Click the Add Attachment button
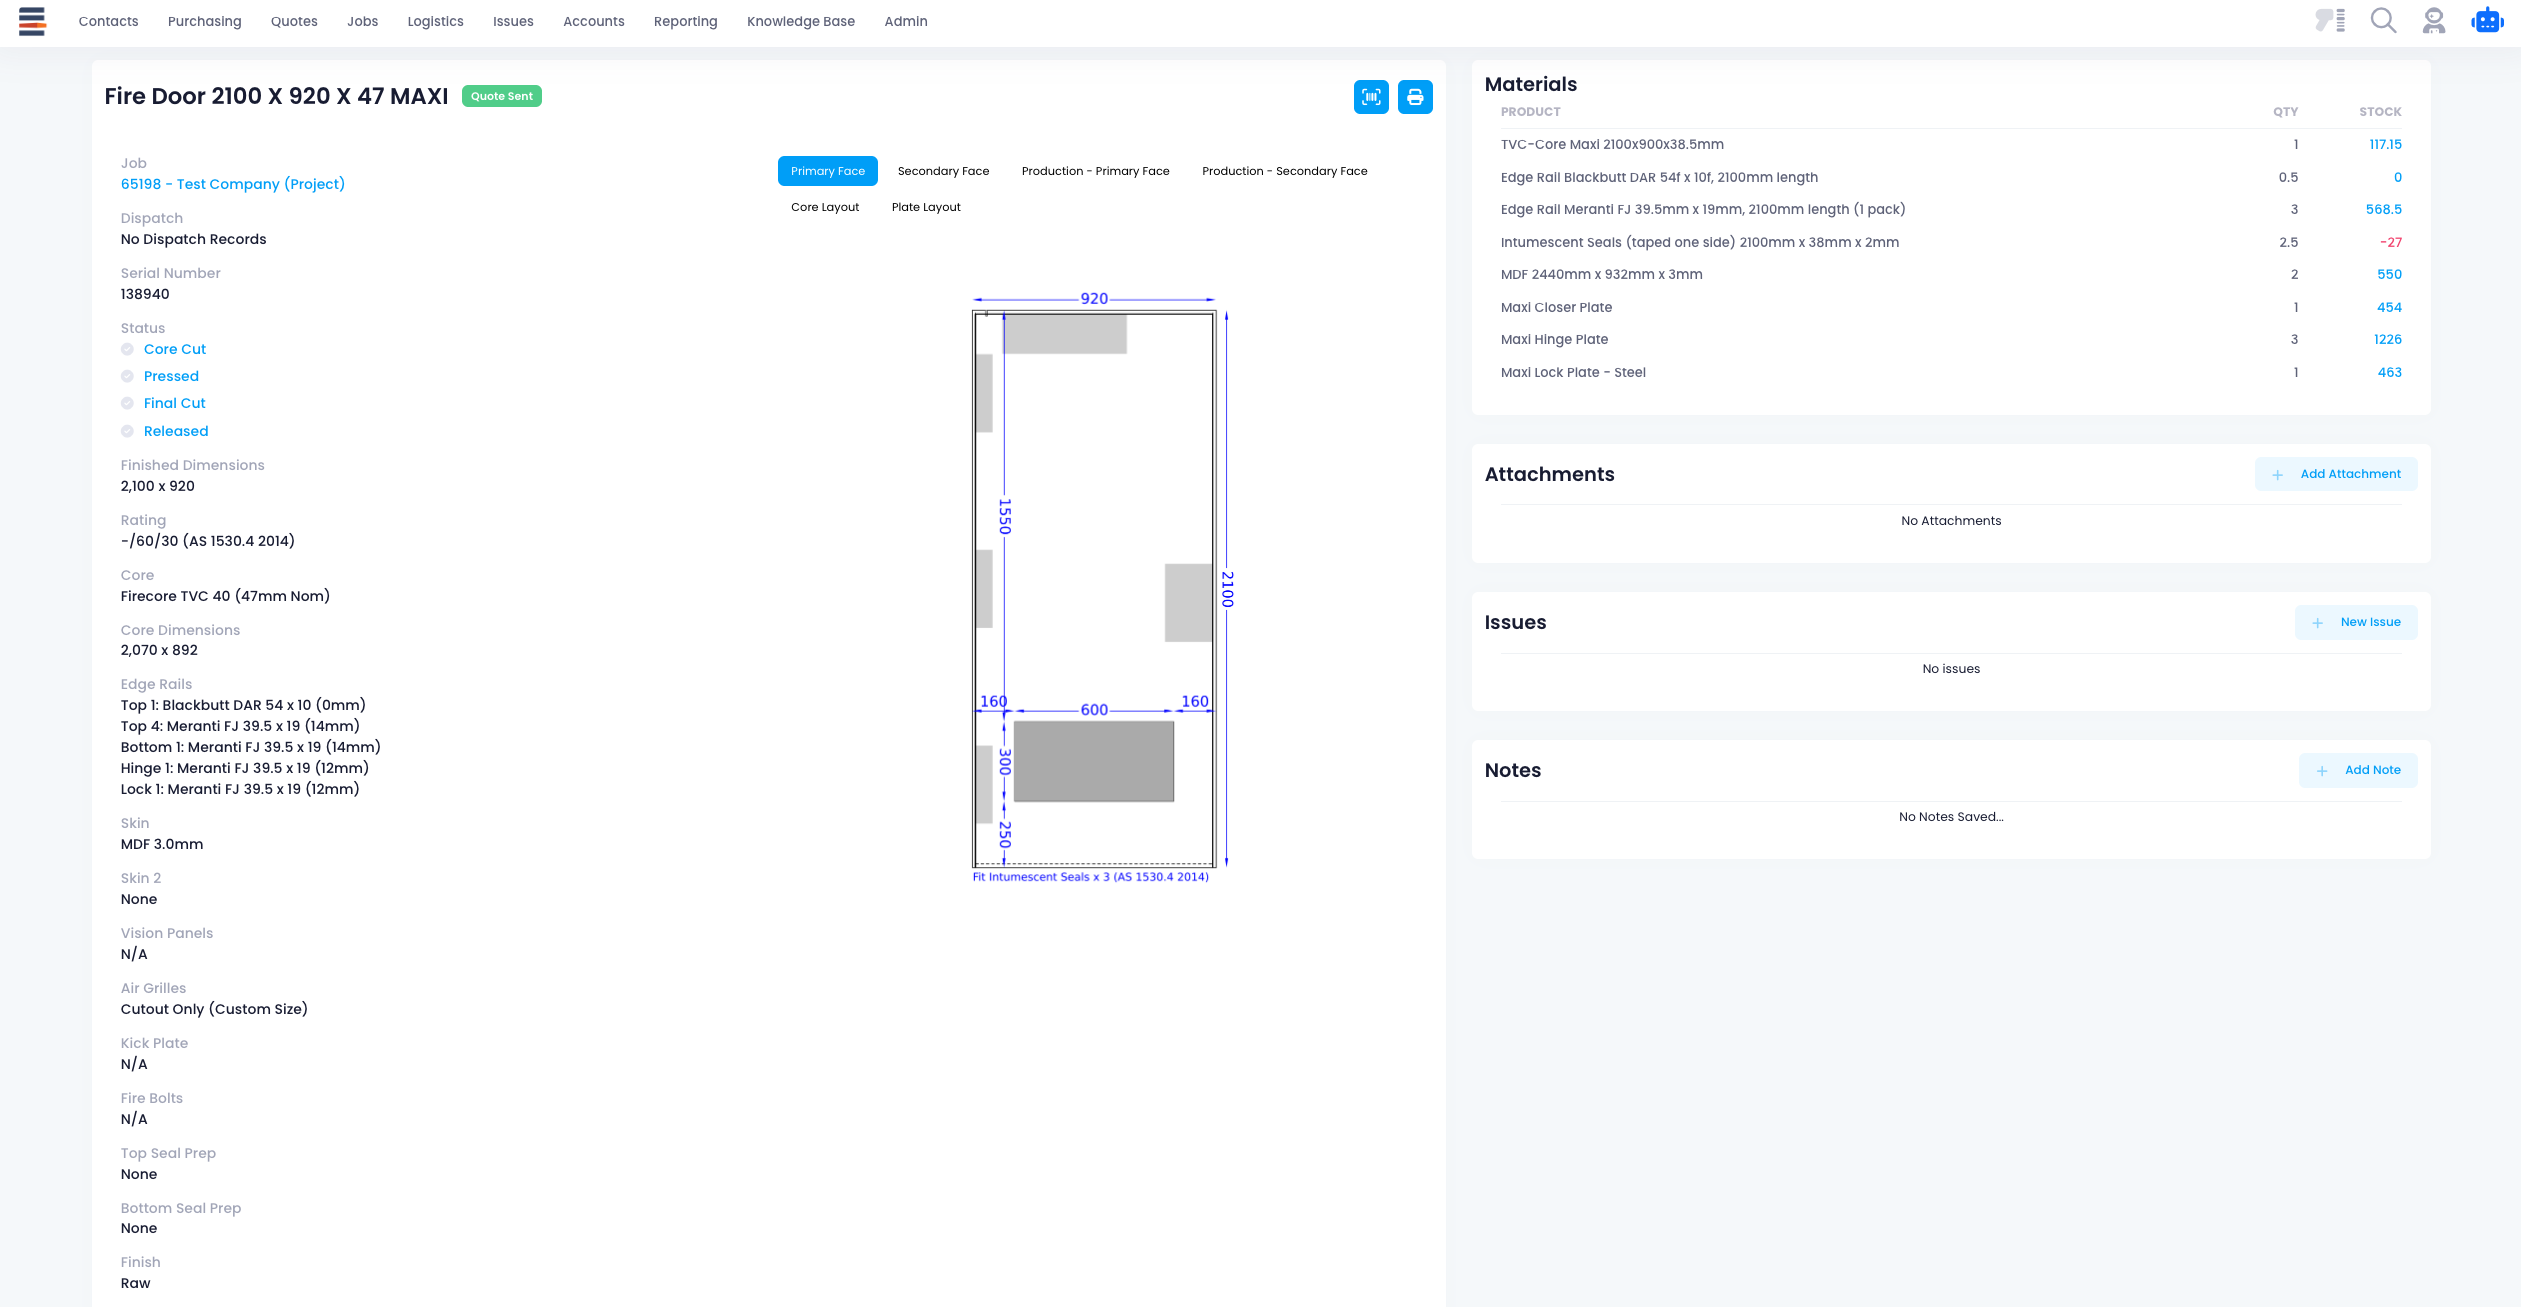2521x1307 pixels. [x=2336, y=474]
